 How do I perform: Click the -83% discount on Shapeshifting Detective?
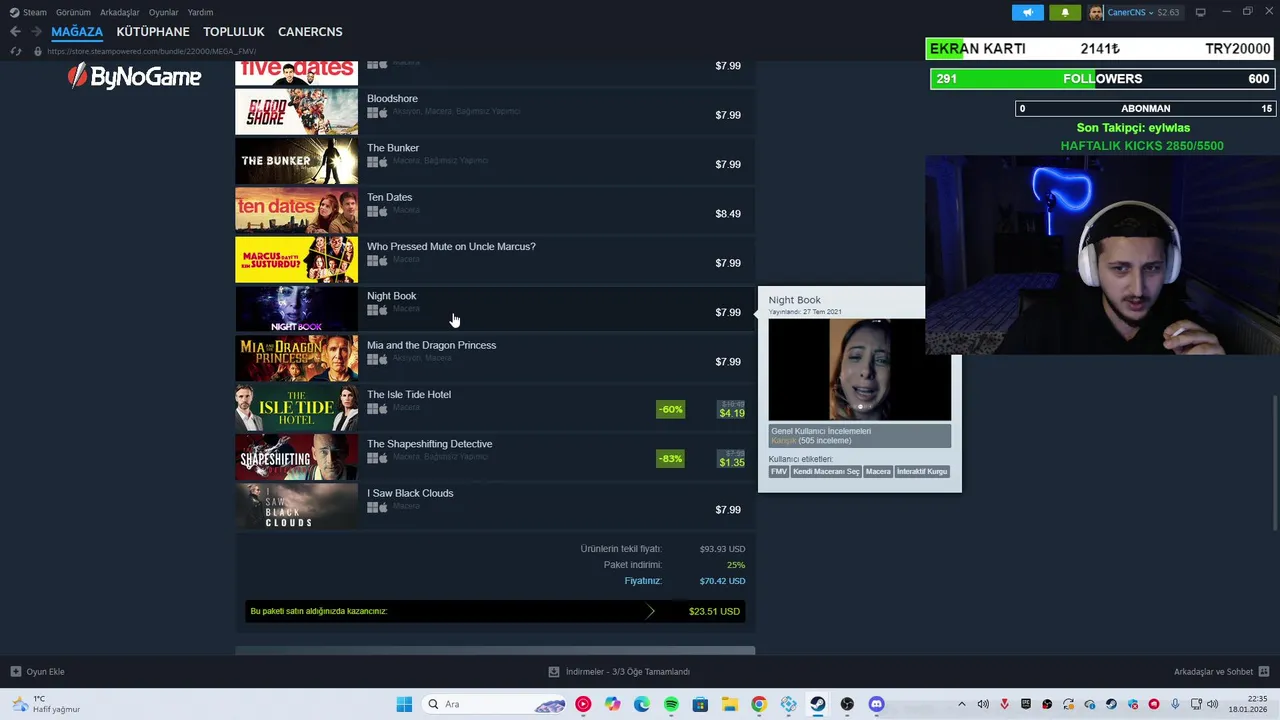click(670, 459)
